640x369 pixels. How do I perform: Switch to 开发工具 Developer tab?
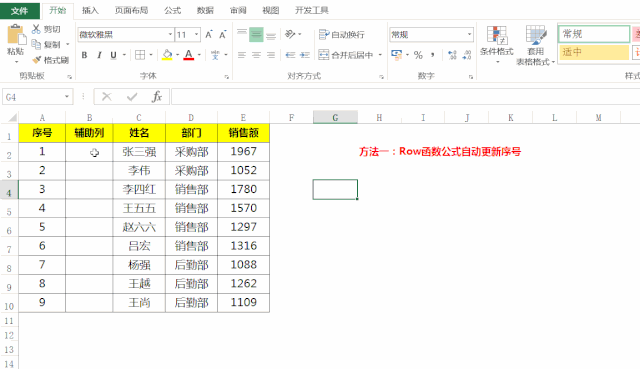[x=312, y=11]
